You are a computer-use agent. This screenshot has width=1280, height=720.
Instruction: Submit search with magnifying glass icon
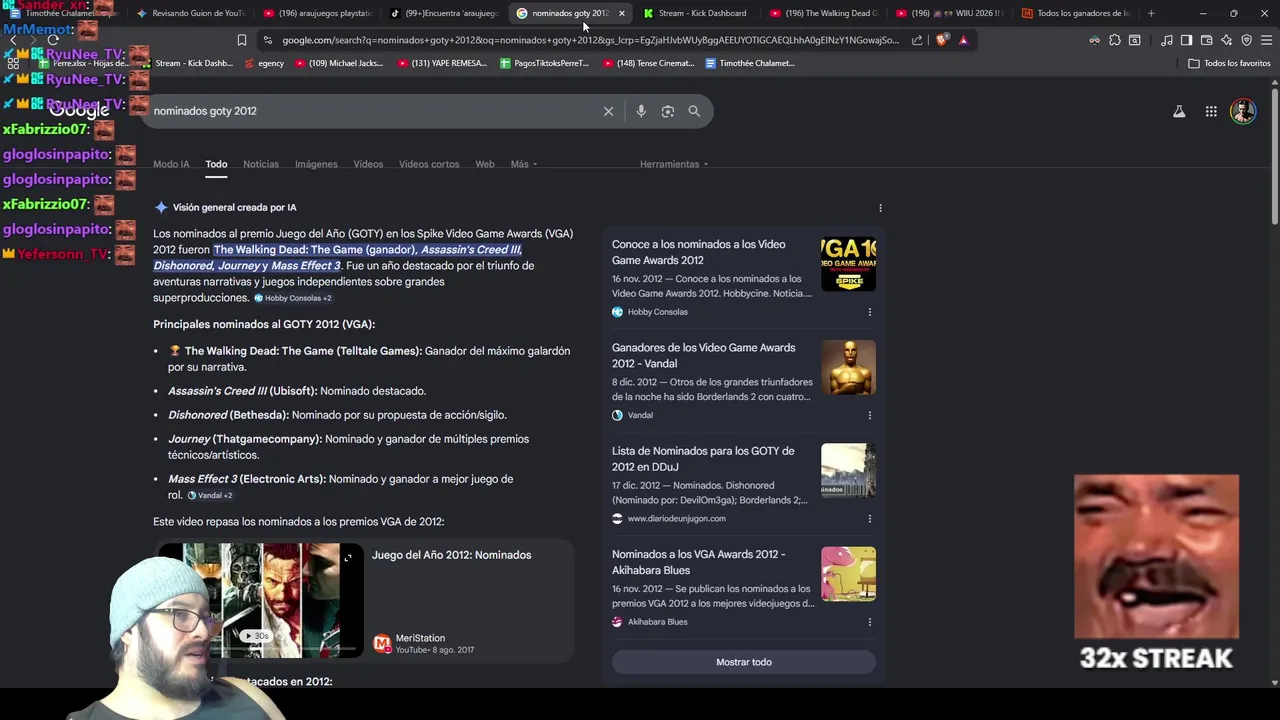click(x=694, y=111)
